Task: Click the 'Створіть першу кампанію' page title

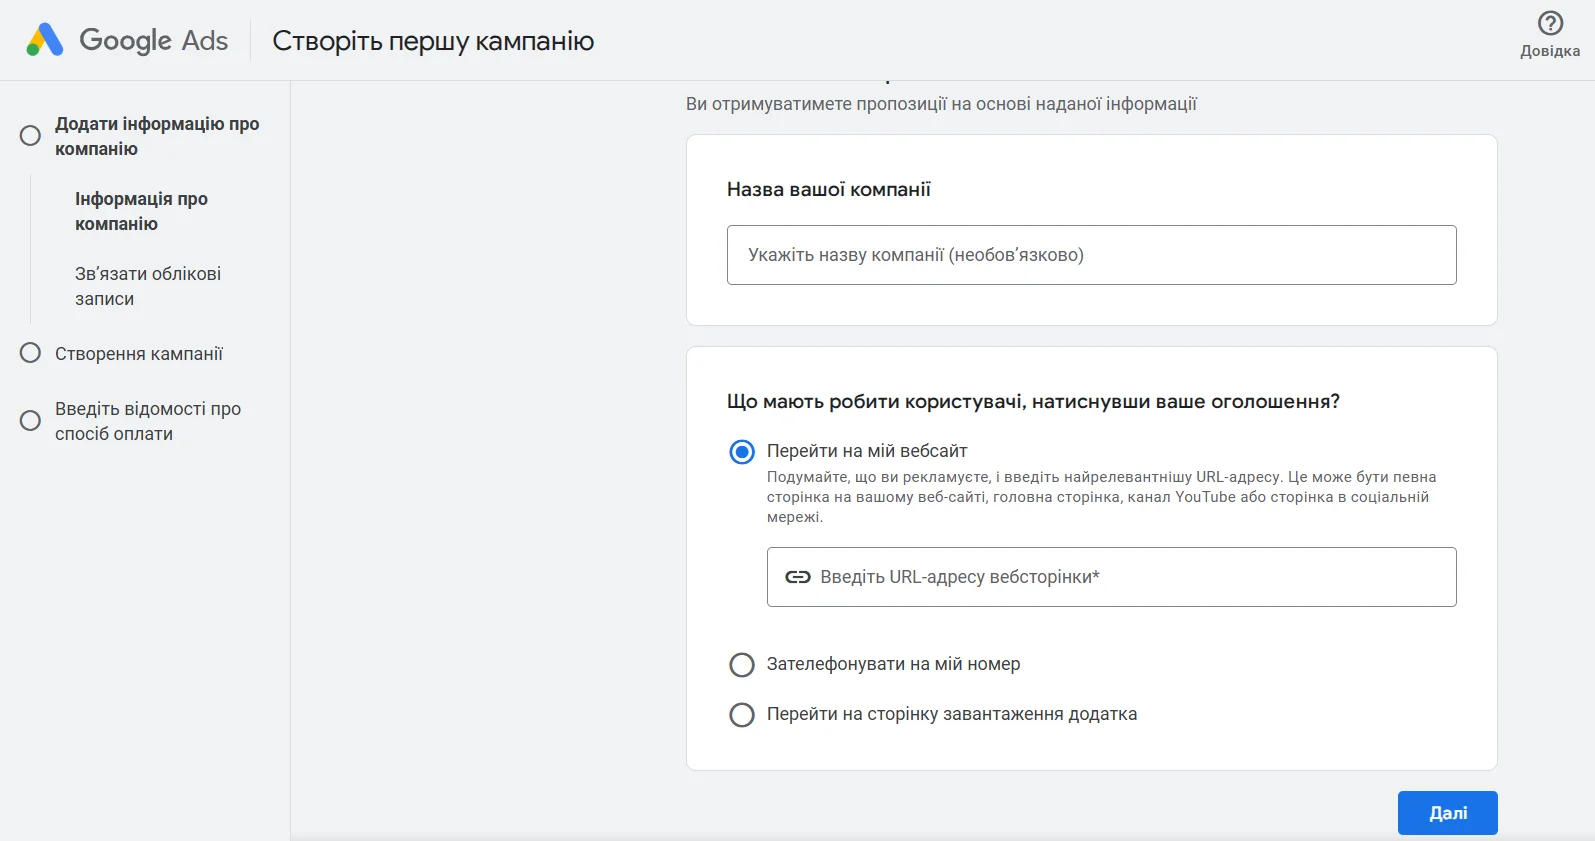Action: (433, 41)
